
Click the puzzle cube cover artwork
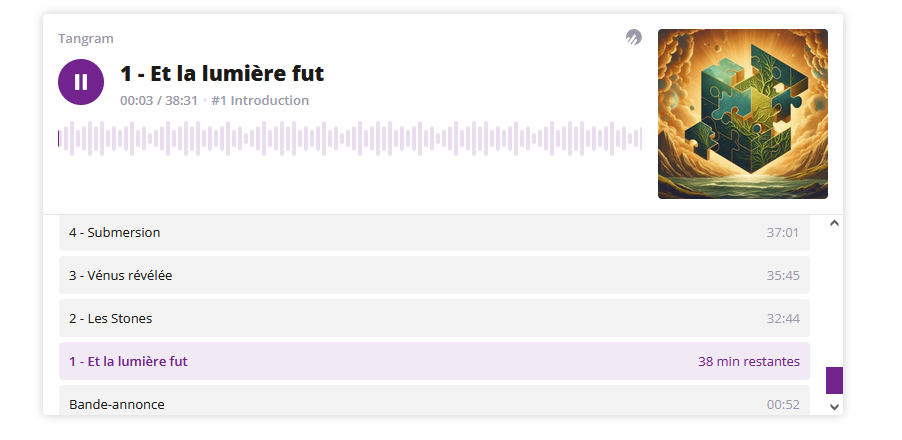pos(742,114)
